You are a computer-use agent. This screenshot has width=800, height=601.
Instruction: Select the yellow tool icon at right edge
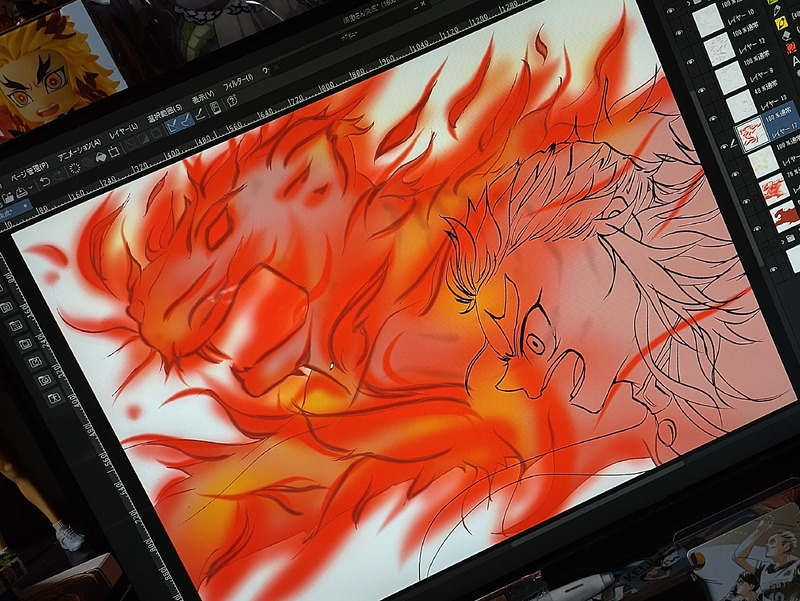pyautogui.click(x=782, y=23)
